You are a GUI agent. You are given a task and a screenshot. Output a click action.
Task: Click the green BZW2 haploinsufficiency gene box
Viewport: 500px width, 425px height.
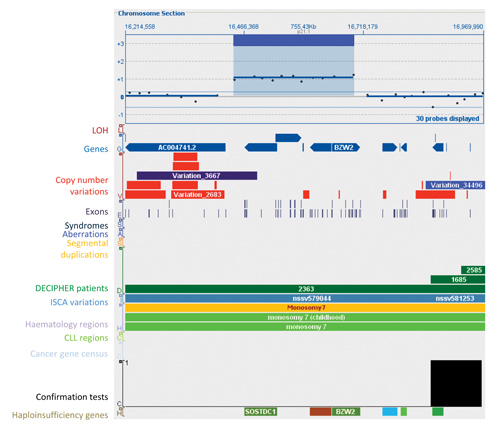(346, 412)
